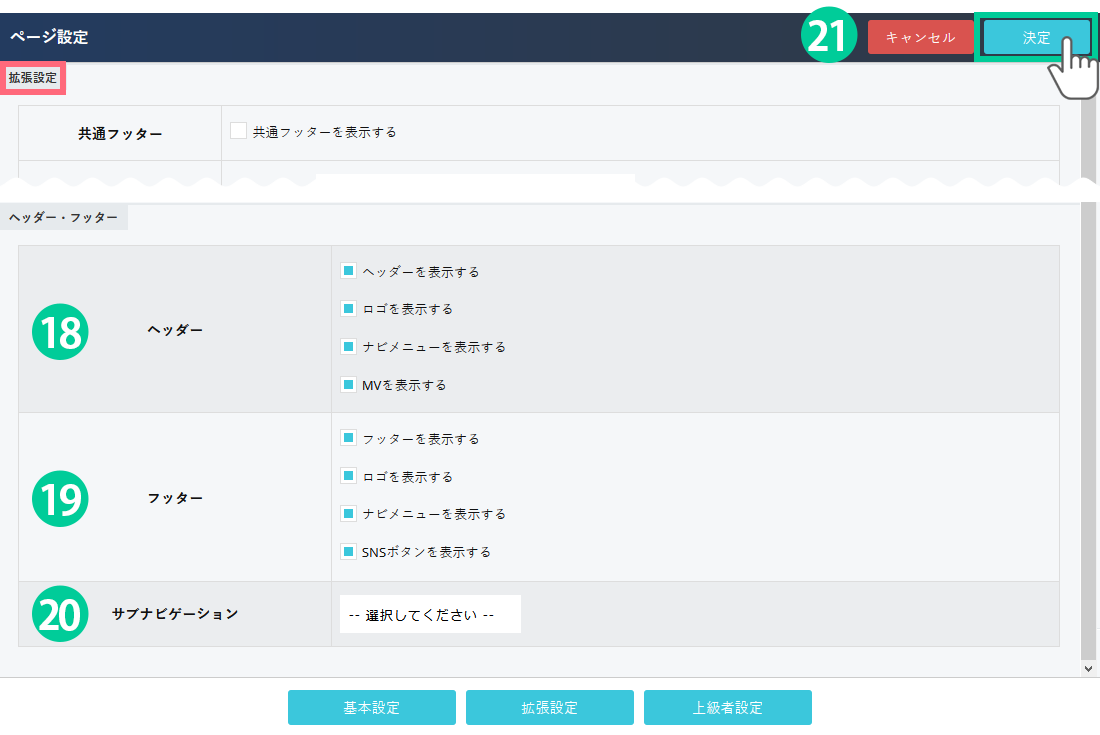
Task: Open the サブナビゲーション selection dropdown
Action: [430, 615]
